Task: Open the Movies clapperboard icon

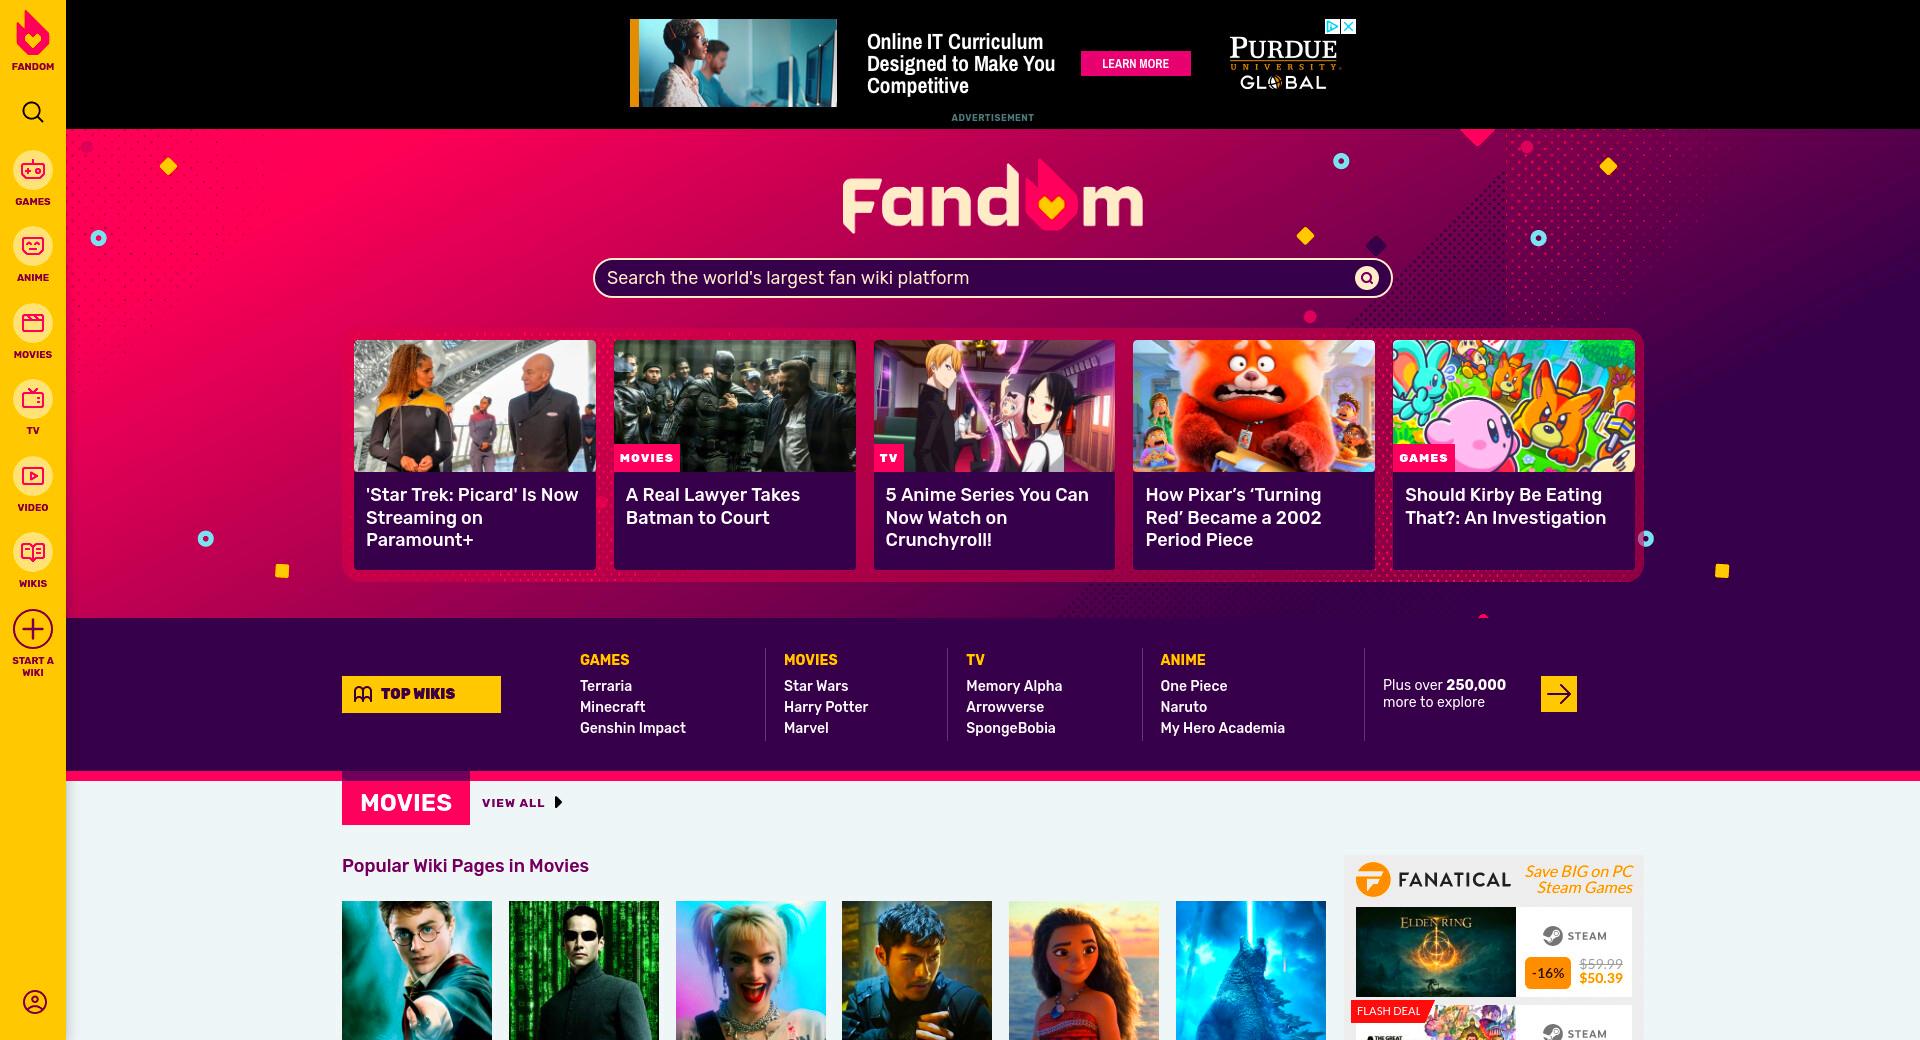Action: [33, 323]
